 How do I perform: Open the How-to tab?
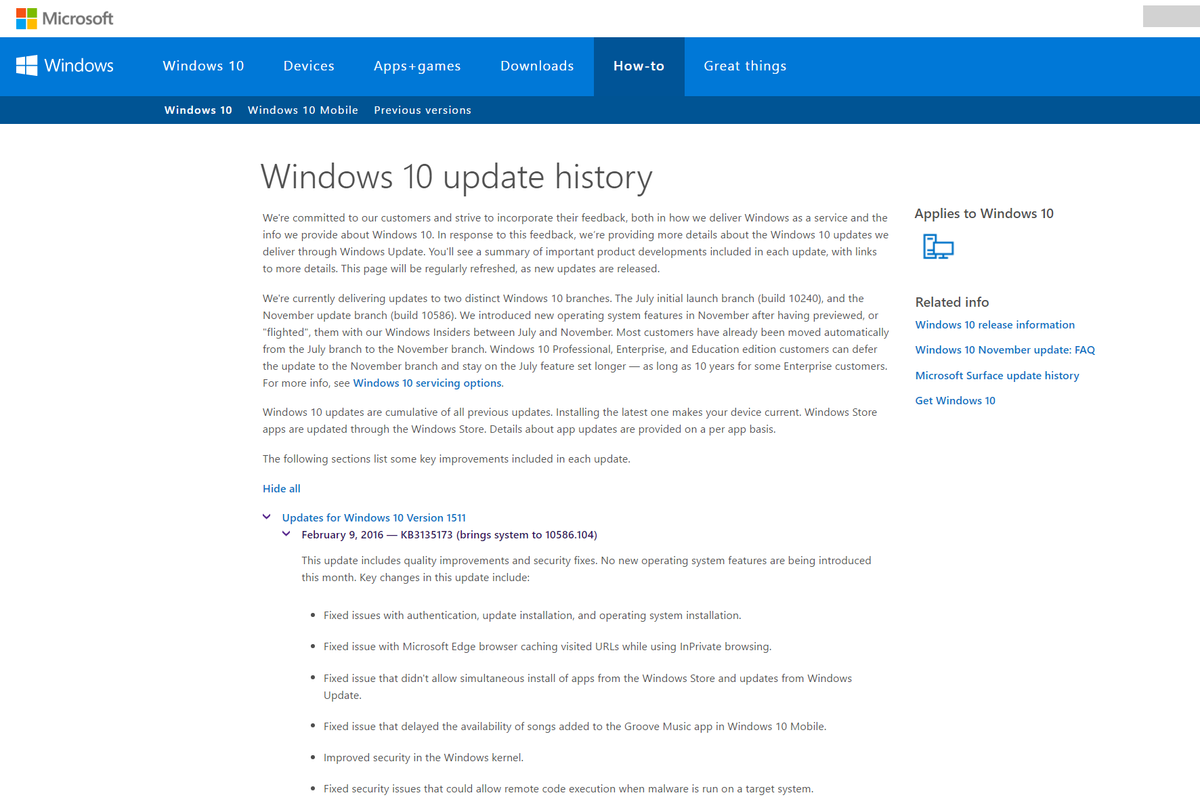pyautogui.click(x=638, y=66)
